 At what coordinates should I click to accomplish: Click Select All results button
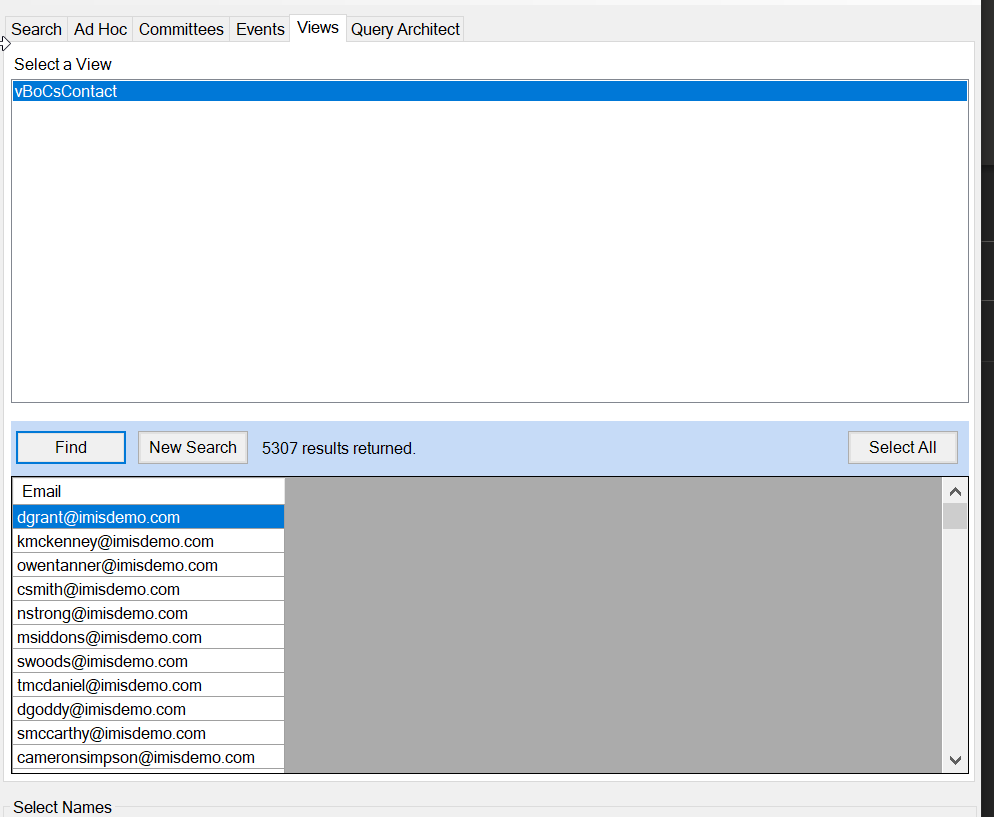(902, 448)
